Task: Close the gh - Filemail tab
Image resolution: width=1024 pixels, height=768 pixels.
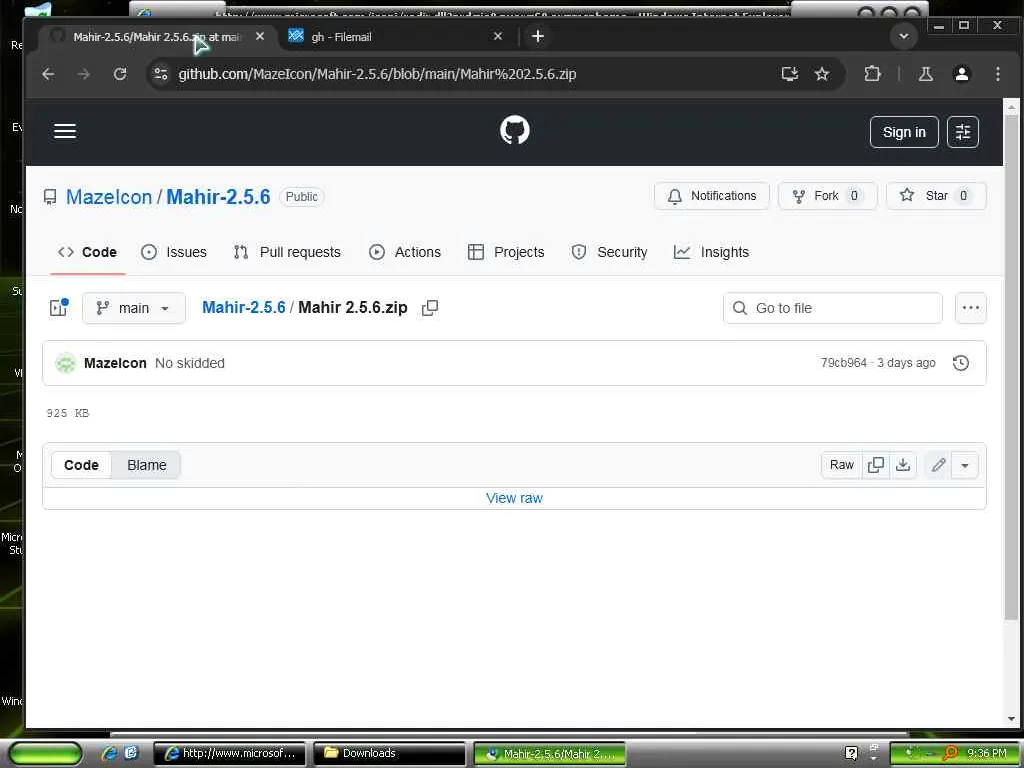Action: pyautogui.click(x=498, y=36)
